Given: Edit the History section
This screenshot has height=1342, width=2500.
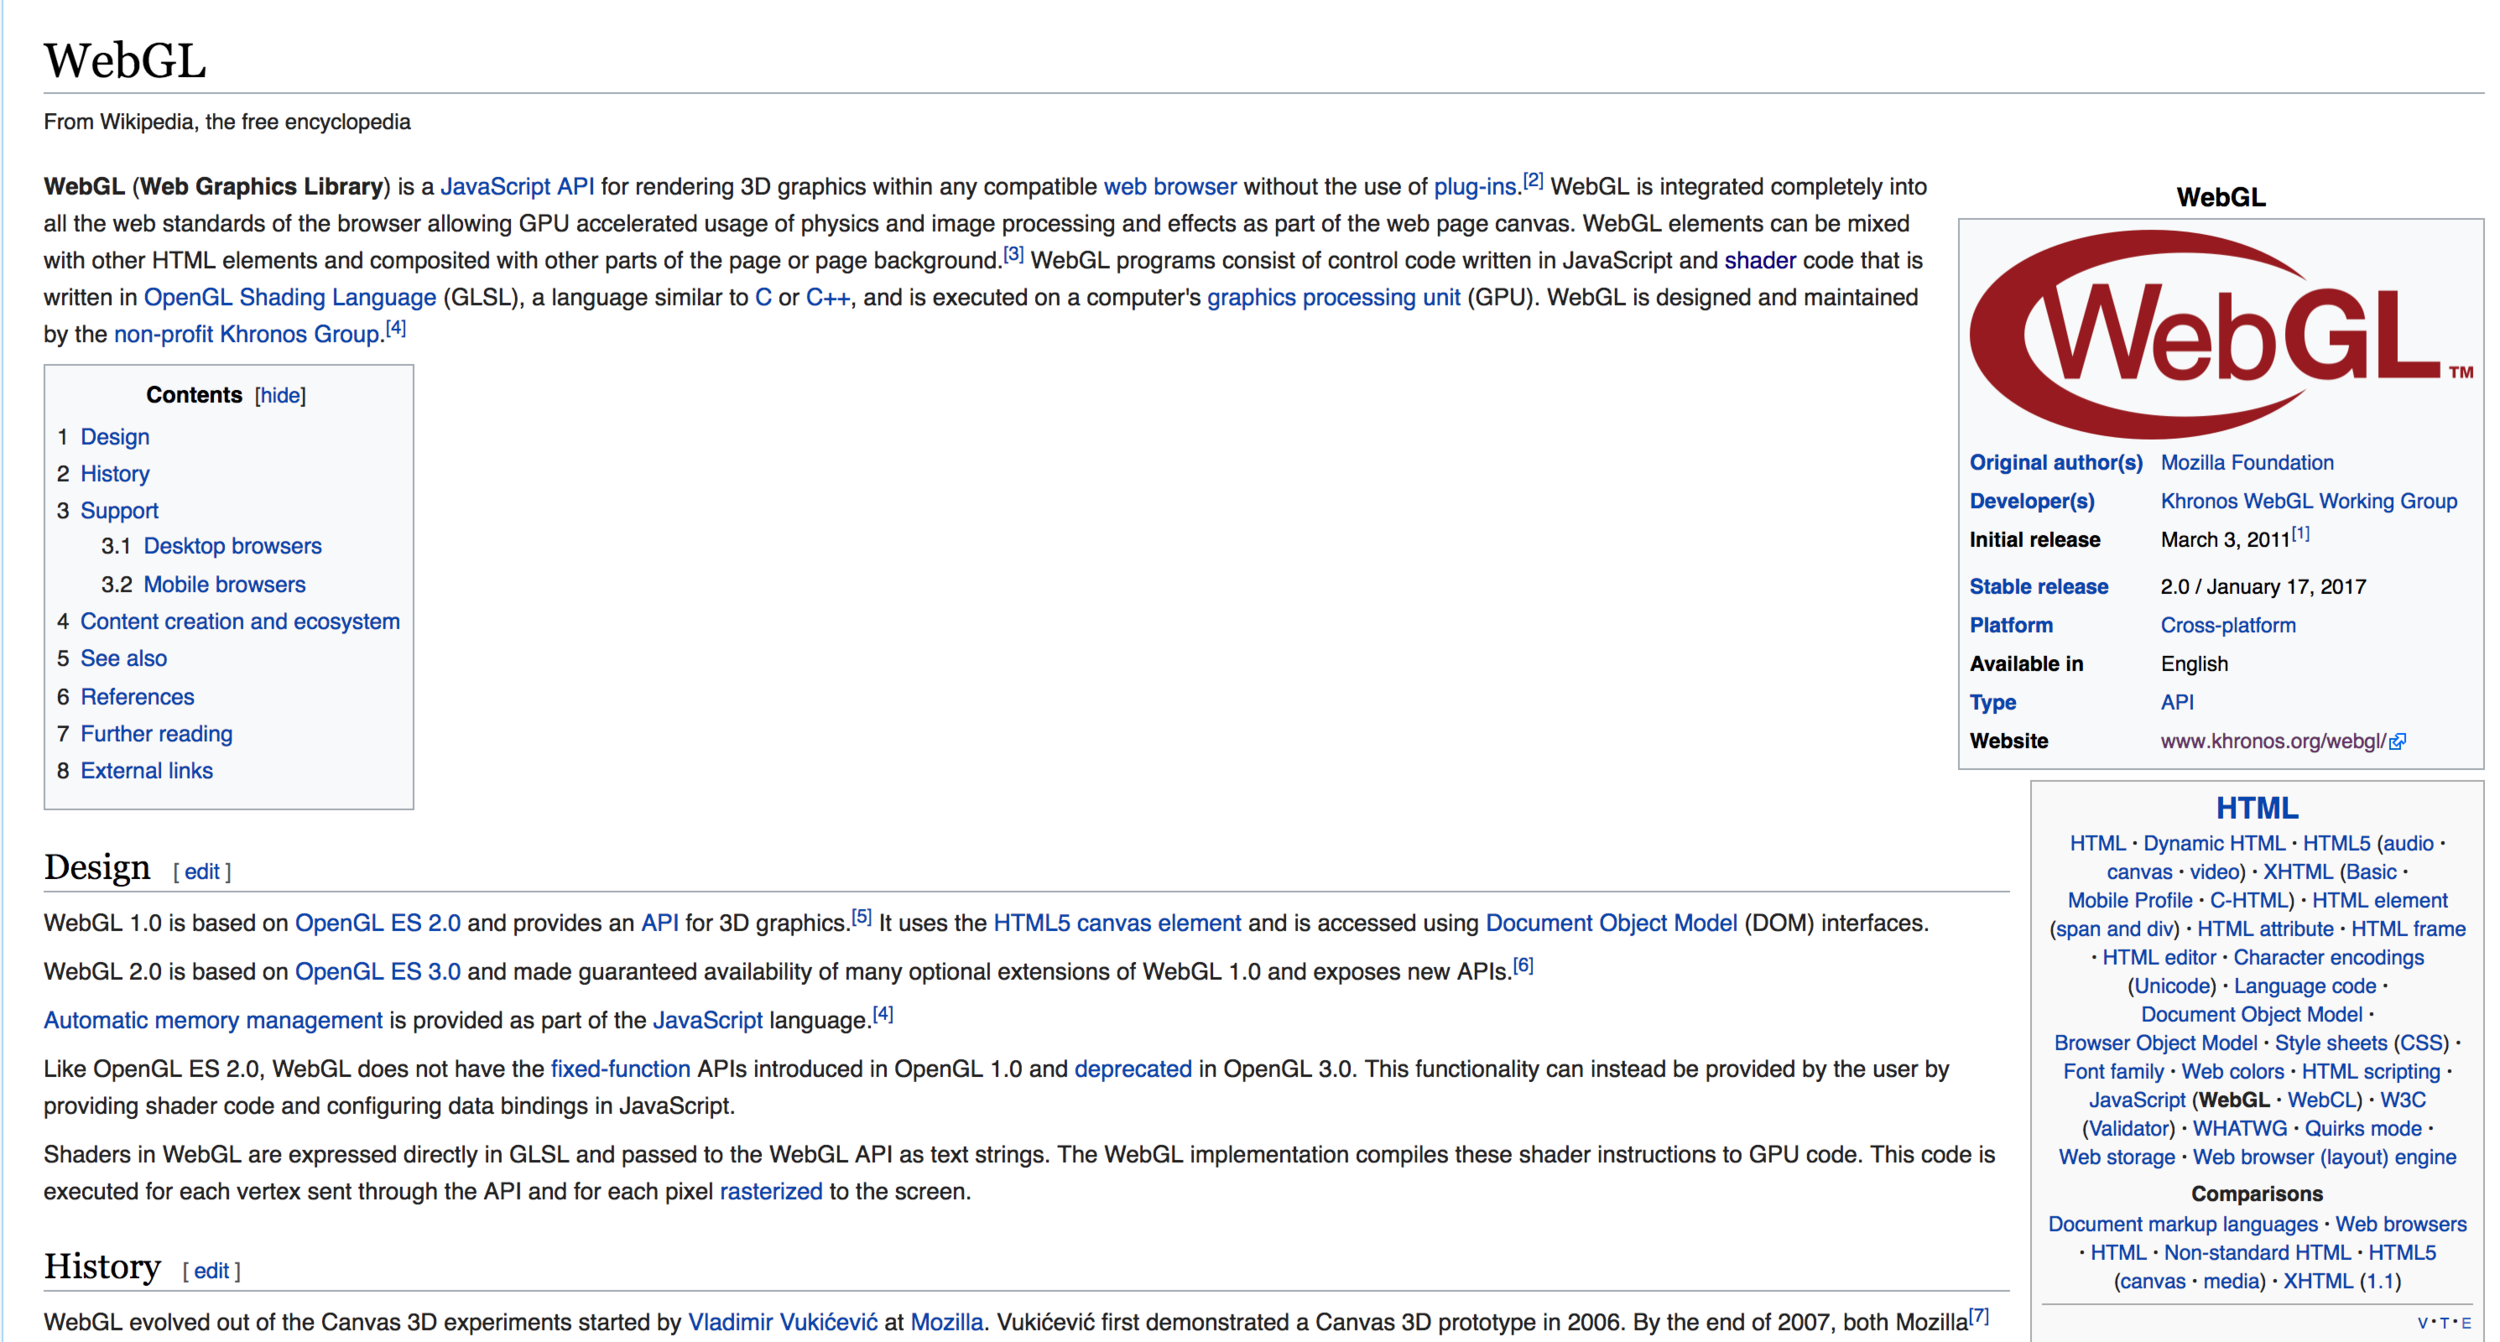Looking at the screenshot, I should pos(211,1270).
